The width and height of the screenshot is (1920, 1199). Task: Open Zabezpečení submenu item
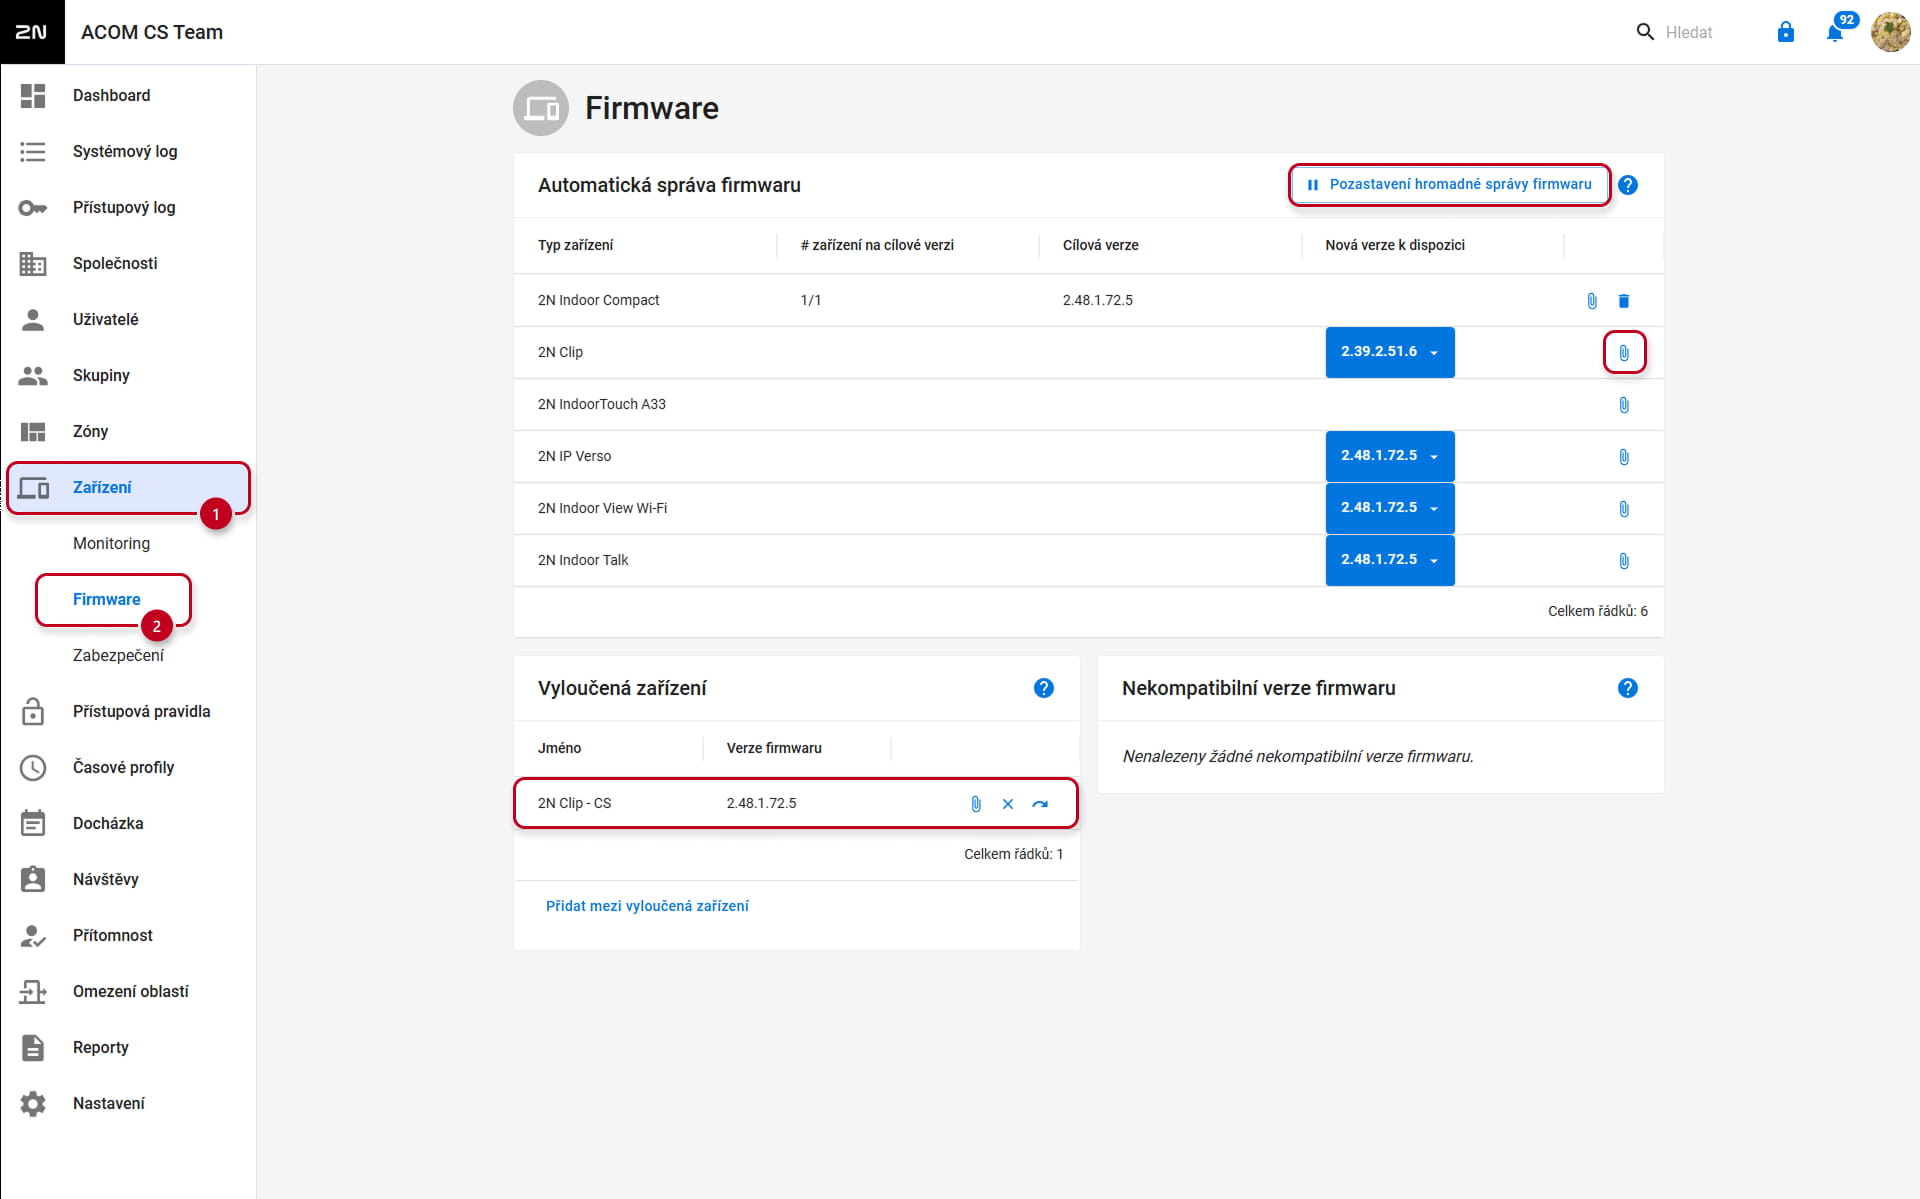tap(118, 656)
